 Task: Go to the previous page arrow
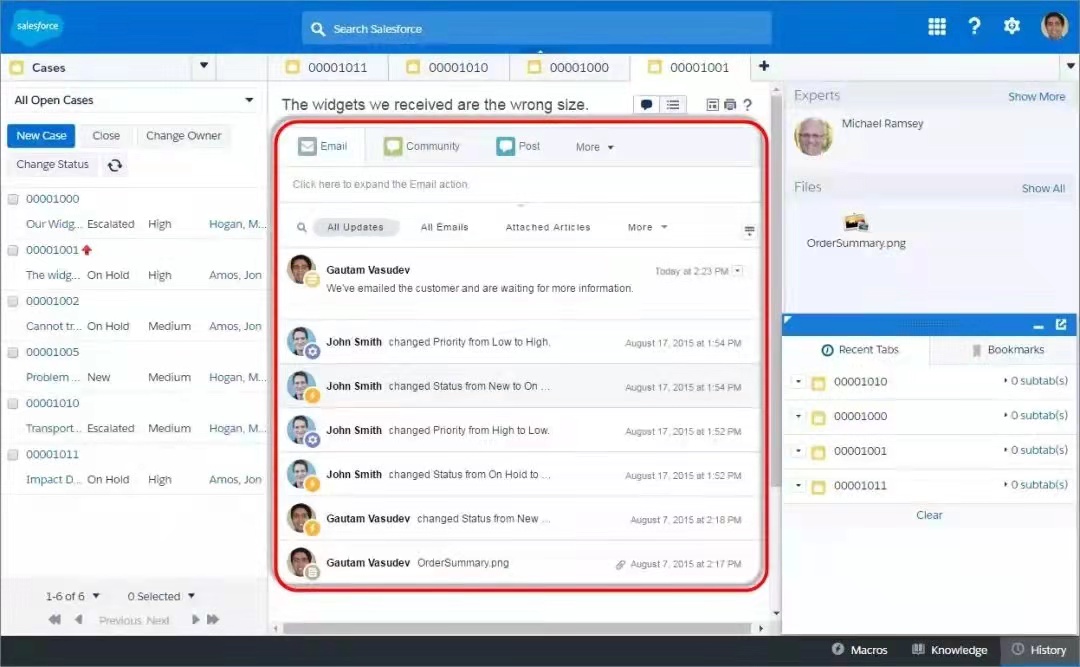pos(79,619)
